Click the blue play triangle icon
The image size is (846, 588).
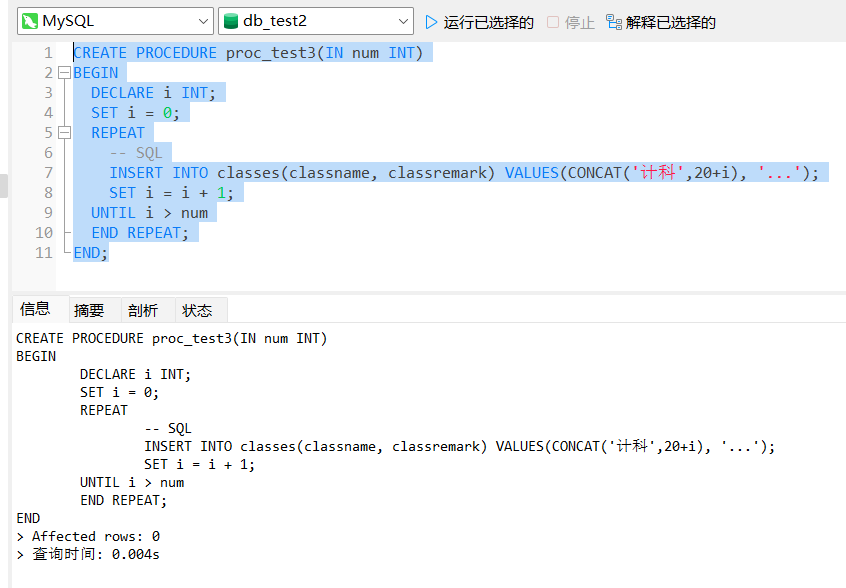coord(431,22)
